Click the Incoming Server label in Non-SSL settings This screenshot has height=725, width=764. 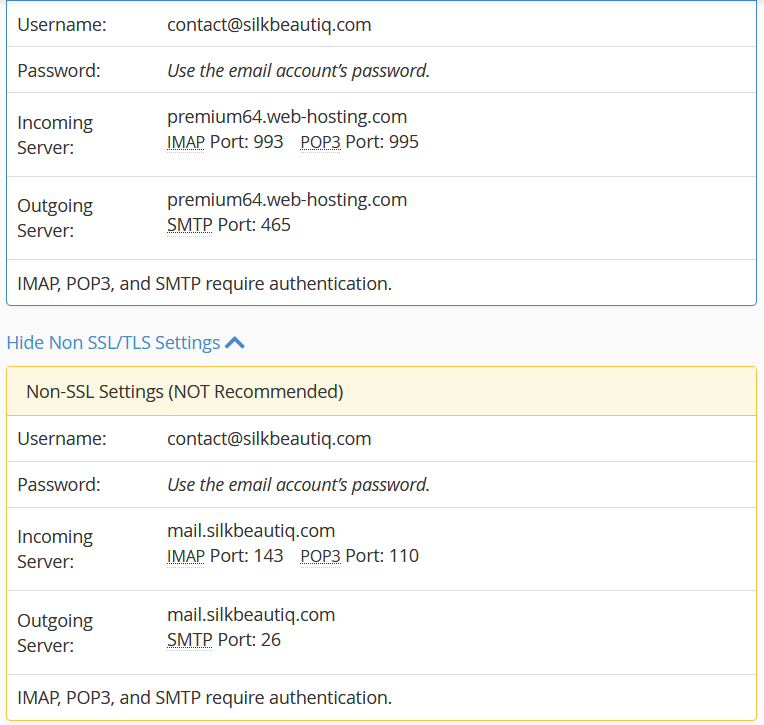click(55, 549)
